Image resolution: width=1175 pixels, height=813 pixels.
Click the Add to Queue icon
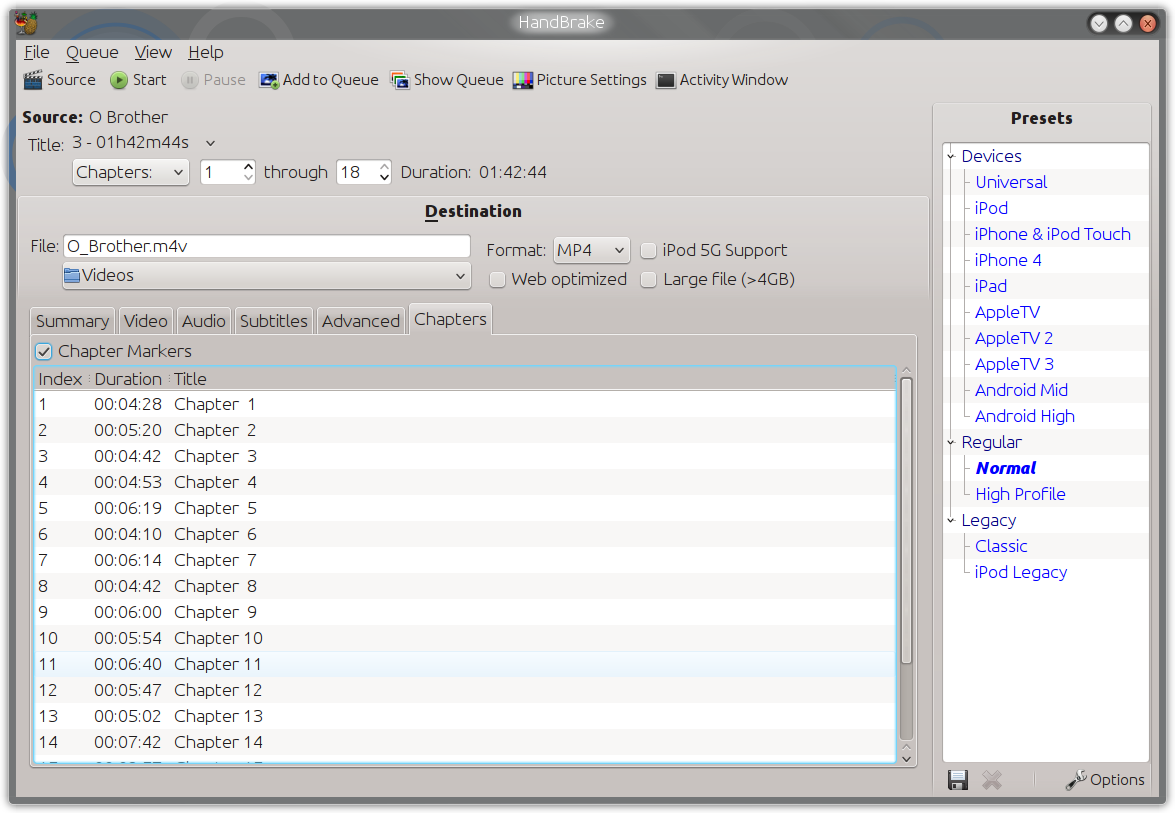pos(268,80)
